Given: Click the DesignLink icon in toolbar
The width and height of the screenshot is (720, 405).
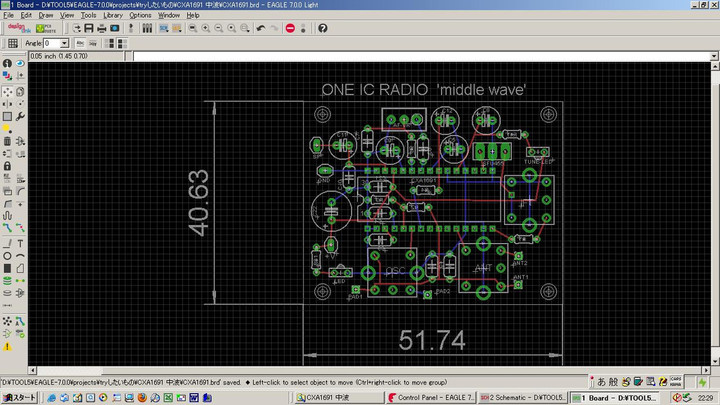Looking at the screenshot, I should (19, 28).
